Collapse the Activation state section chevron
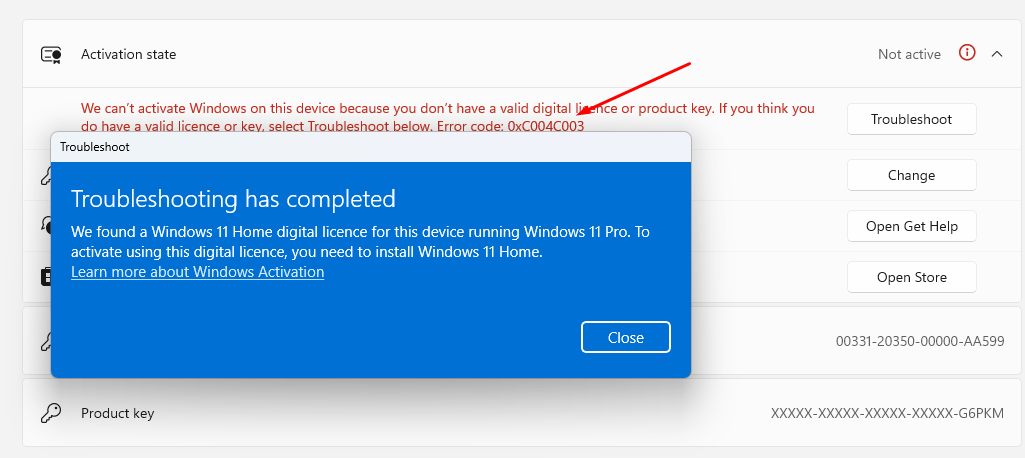Screen dimensions: 1025x458 pyautogui.click(x=997, y=54)
